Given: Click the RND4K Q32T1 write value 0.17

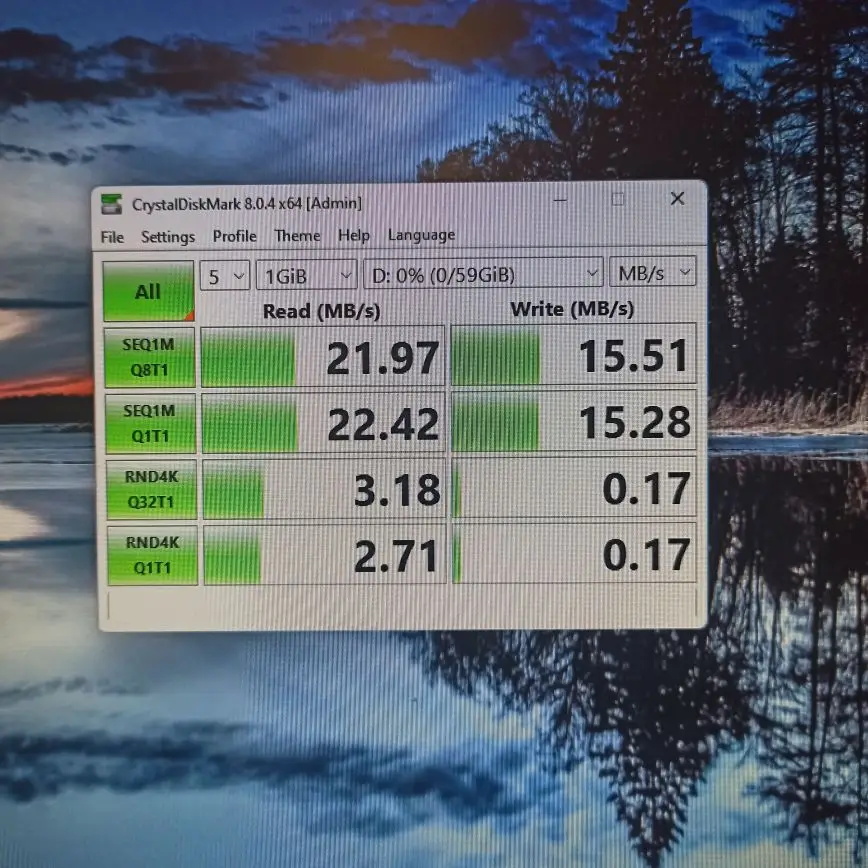Looking at the screenshot, I should pos(574,488).
